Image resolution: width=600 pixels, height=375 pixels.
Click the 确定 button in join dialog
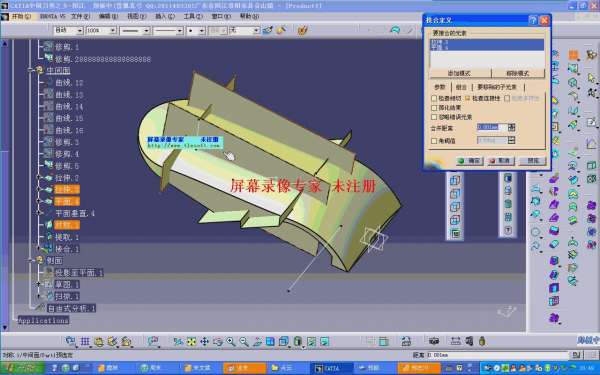tap(470, 161)
